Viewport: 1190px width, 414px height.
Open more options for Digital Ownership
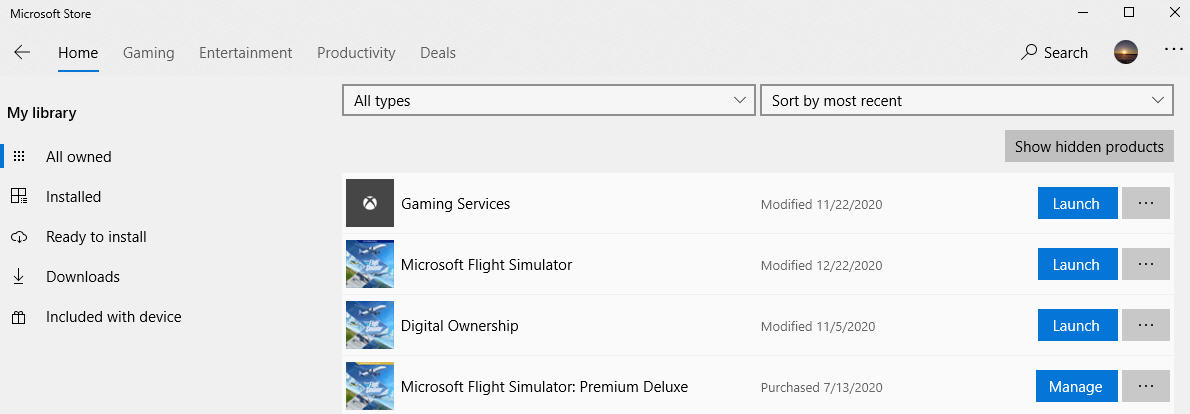(1146, 325)
